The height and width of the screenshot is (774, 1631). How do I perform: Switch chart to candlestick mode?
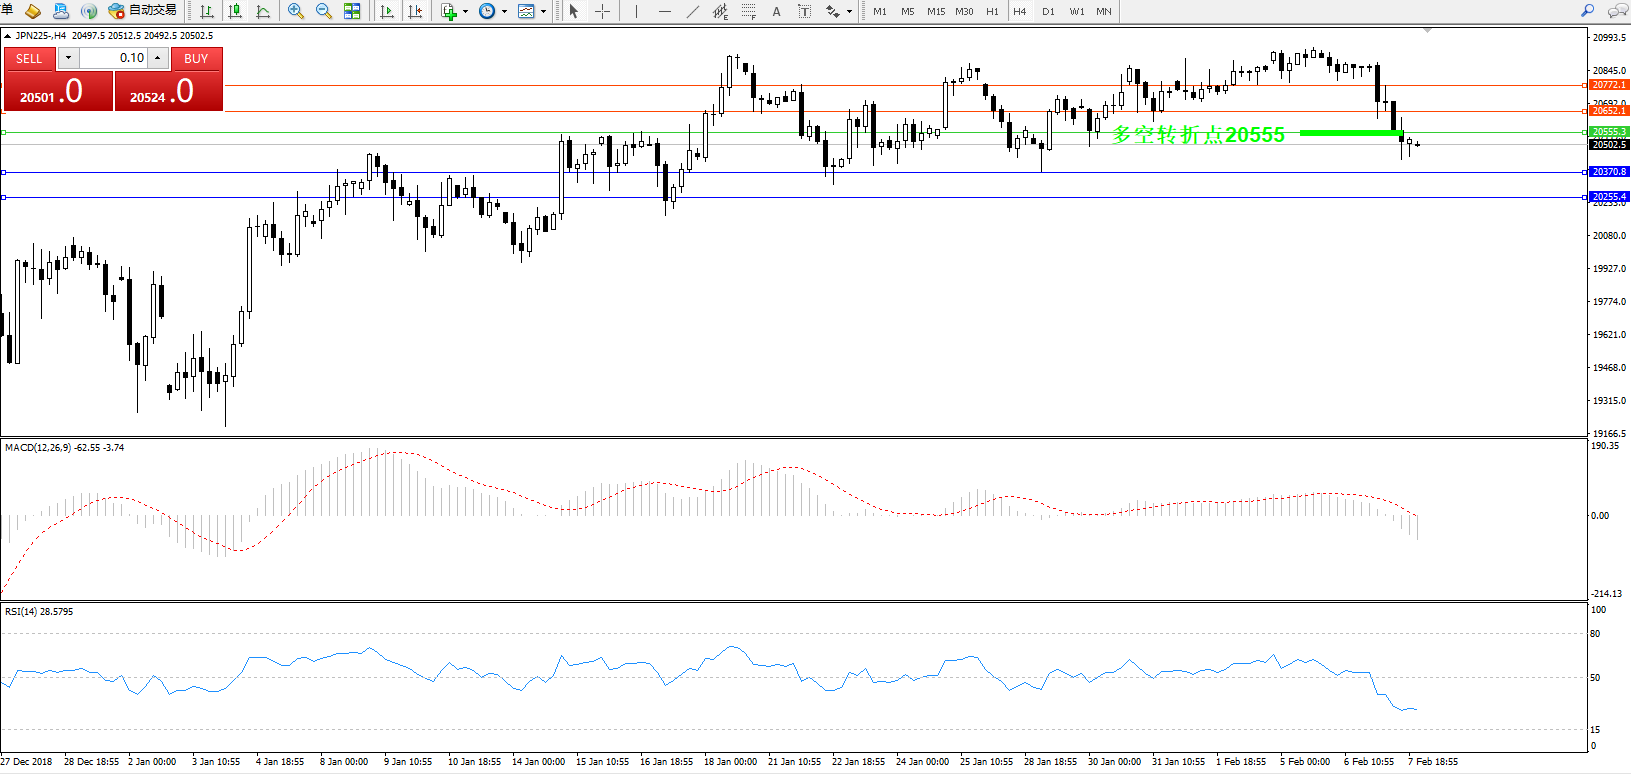(x=235, y=11)
